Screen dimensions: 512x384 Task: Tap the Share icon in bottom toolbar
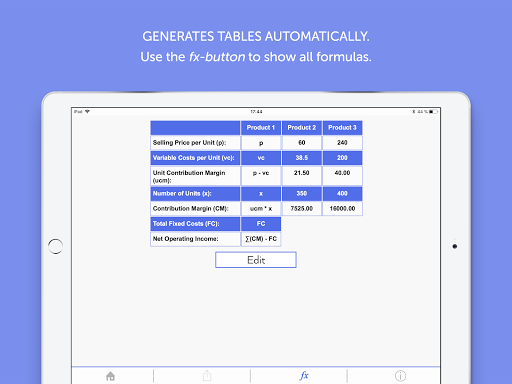click(207, 376)
